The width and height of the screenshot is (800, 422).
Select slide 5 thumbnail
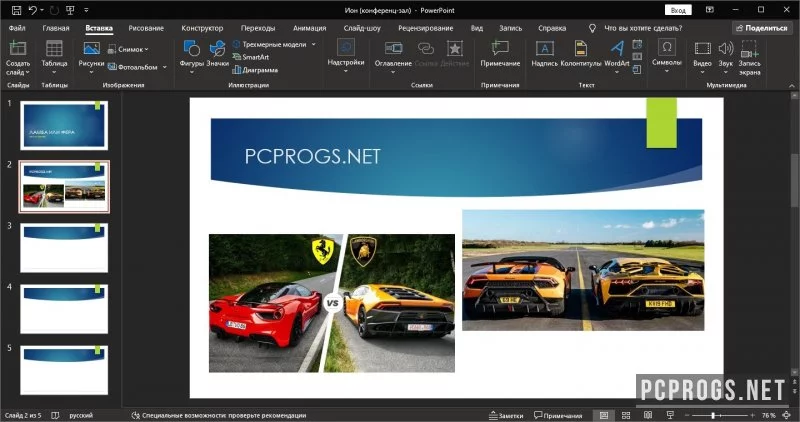point(64,370)
